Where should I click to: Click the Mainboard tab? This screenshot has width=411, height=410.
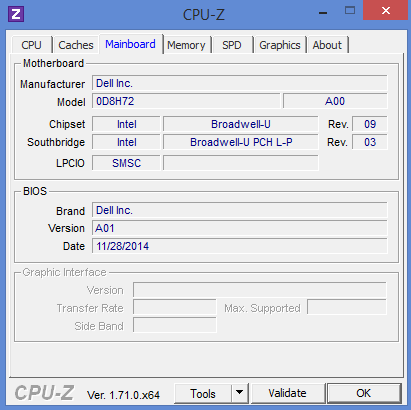click(131, 44)
